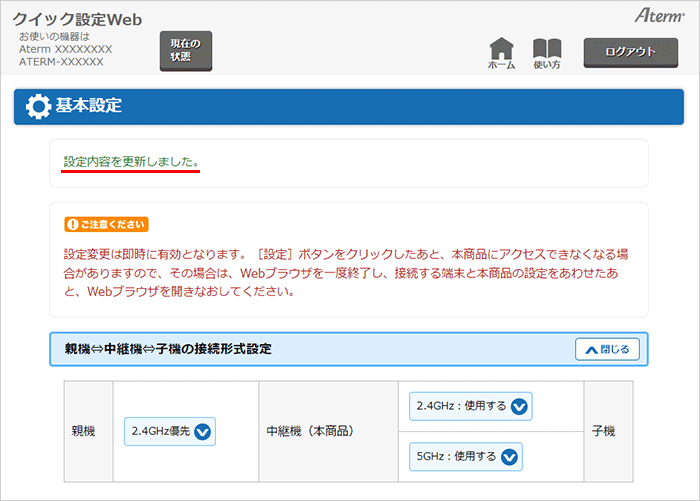The image size is (700, 501).
Task: Click the 2.4GHz:使用する dropdown arrow icon
Action: (518, 407)
